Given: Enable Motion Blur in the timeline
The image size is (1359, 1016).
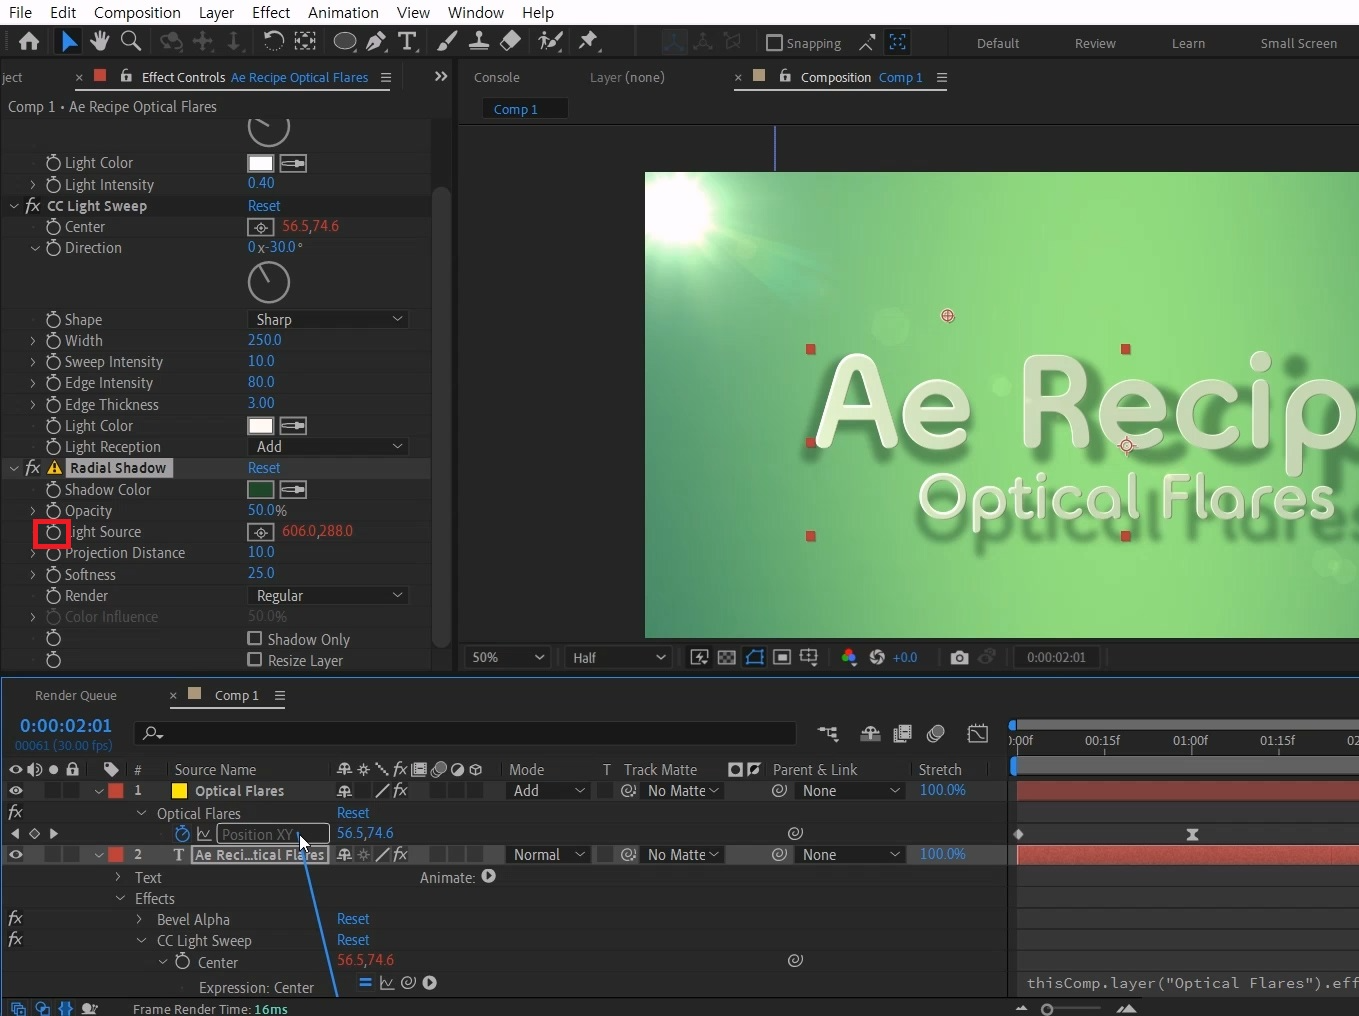Looking at the screenshot, I should pyautogui.click(x=936, y=734).
